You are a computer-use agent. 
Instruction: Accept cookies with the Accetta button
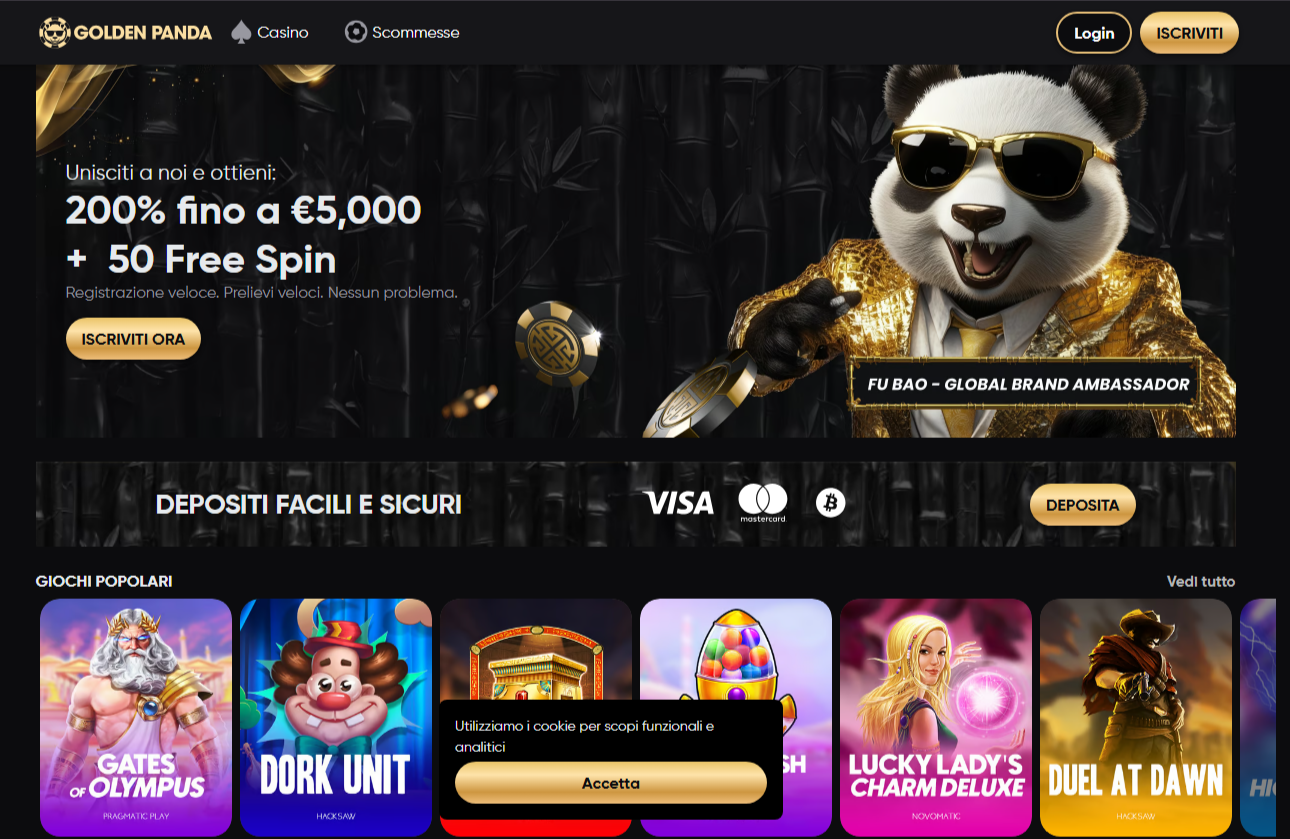click(611, 783)
